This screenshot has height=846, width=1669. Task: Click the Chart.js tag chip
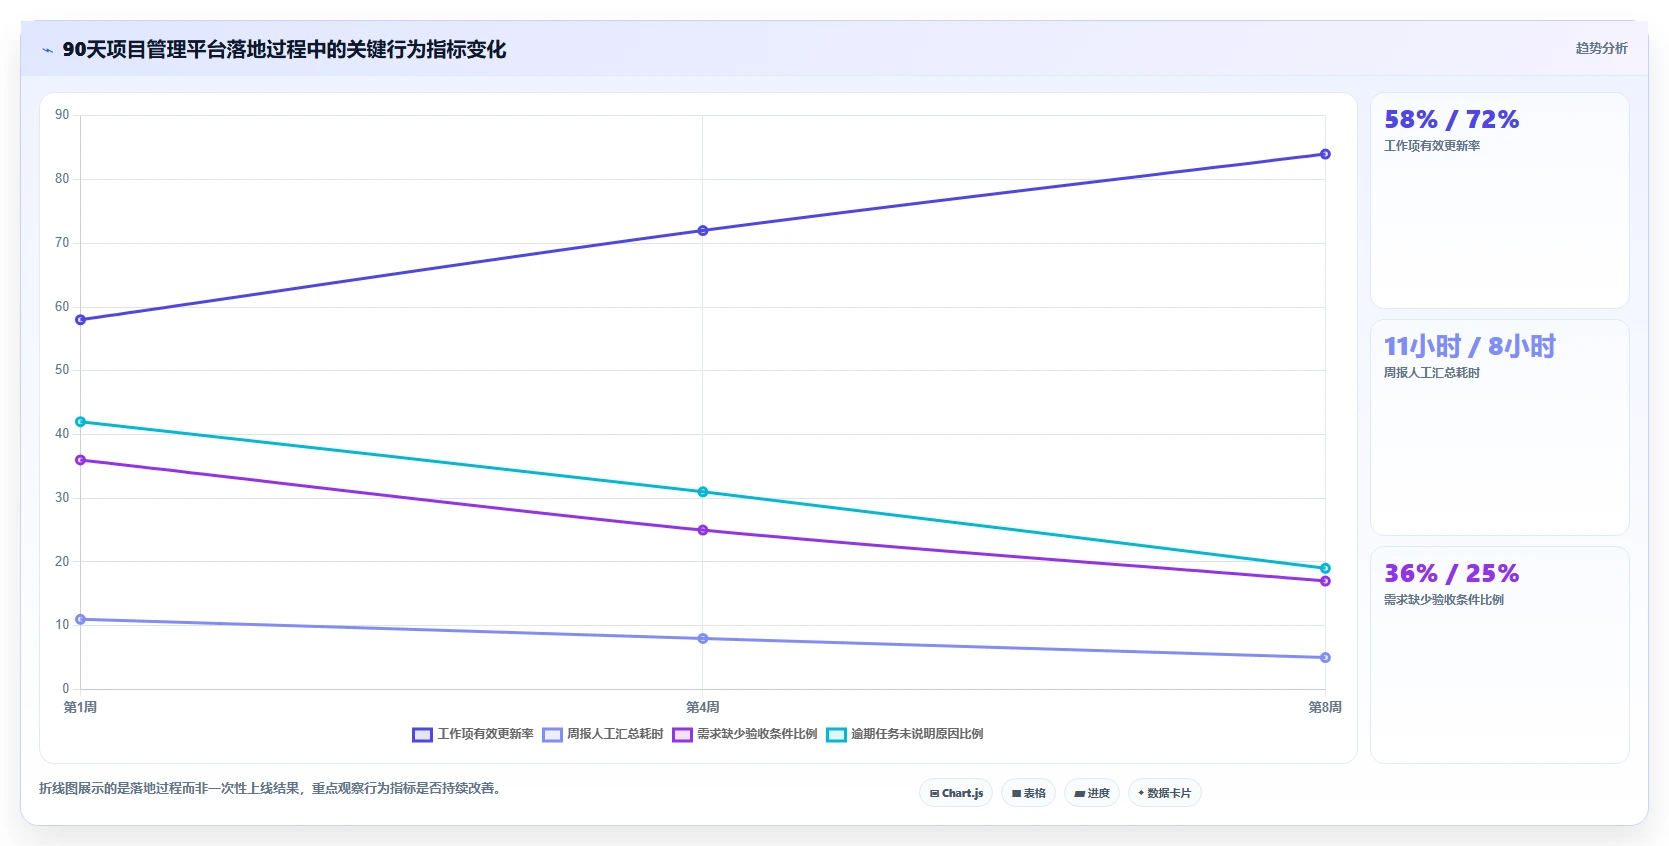click(x=956, y=793)
